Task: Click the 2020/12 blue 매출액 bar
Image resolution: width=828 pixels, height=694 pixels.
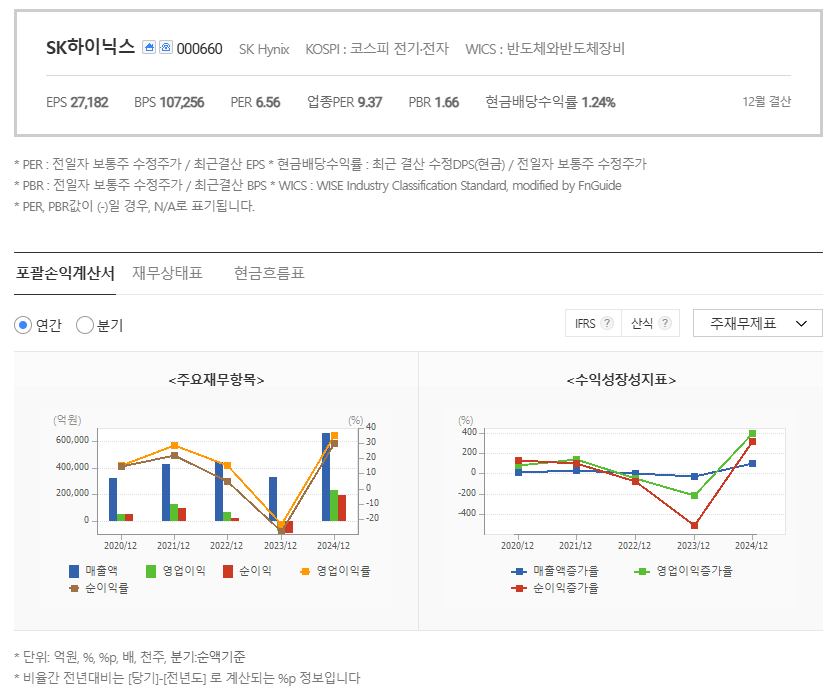Action: click(x=113, y=500)
